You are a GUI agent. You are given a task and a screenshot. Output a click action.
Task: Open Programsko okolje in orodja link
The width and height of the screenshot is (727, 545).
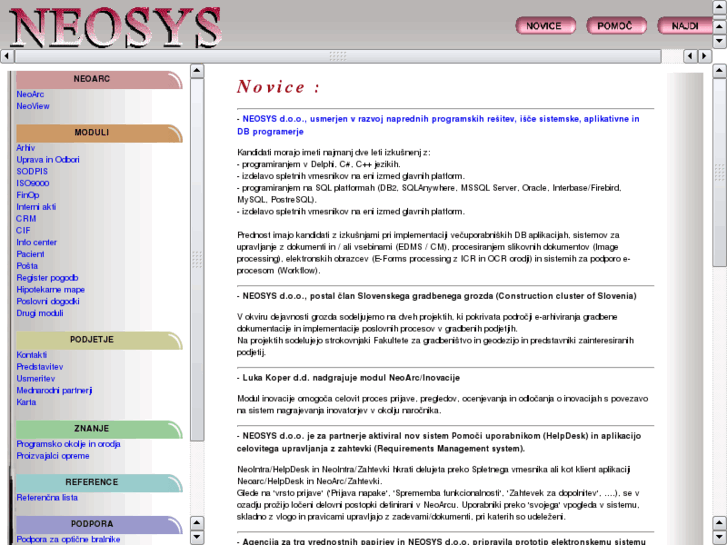(x=69, y=444)
